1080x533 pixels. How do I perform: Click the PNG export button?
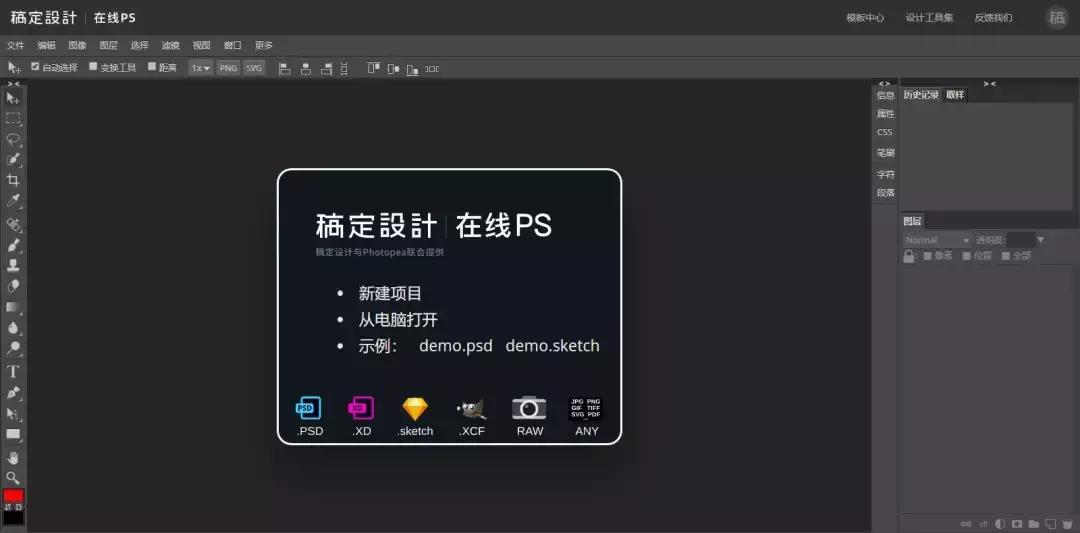click(228, 68)
